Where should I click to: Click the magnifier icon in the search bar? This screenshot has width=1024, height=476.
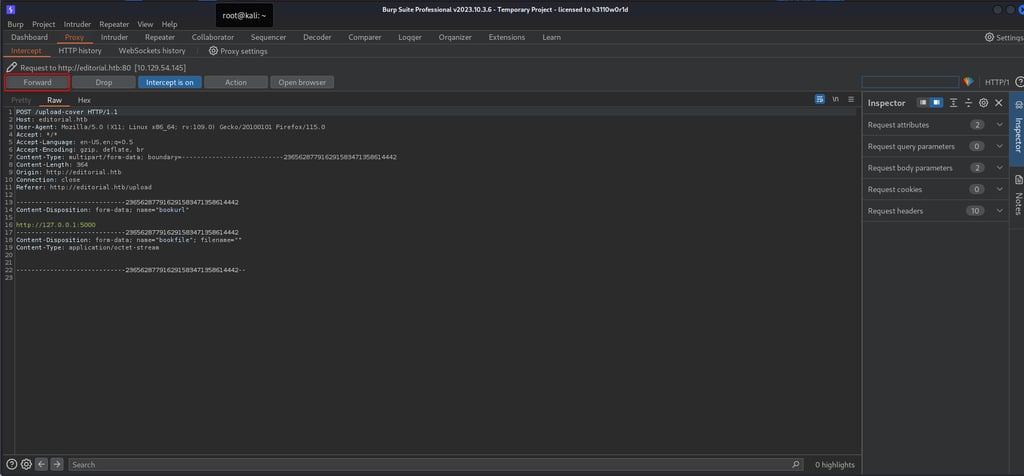click(795, 464)
